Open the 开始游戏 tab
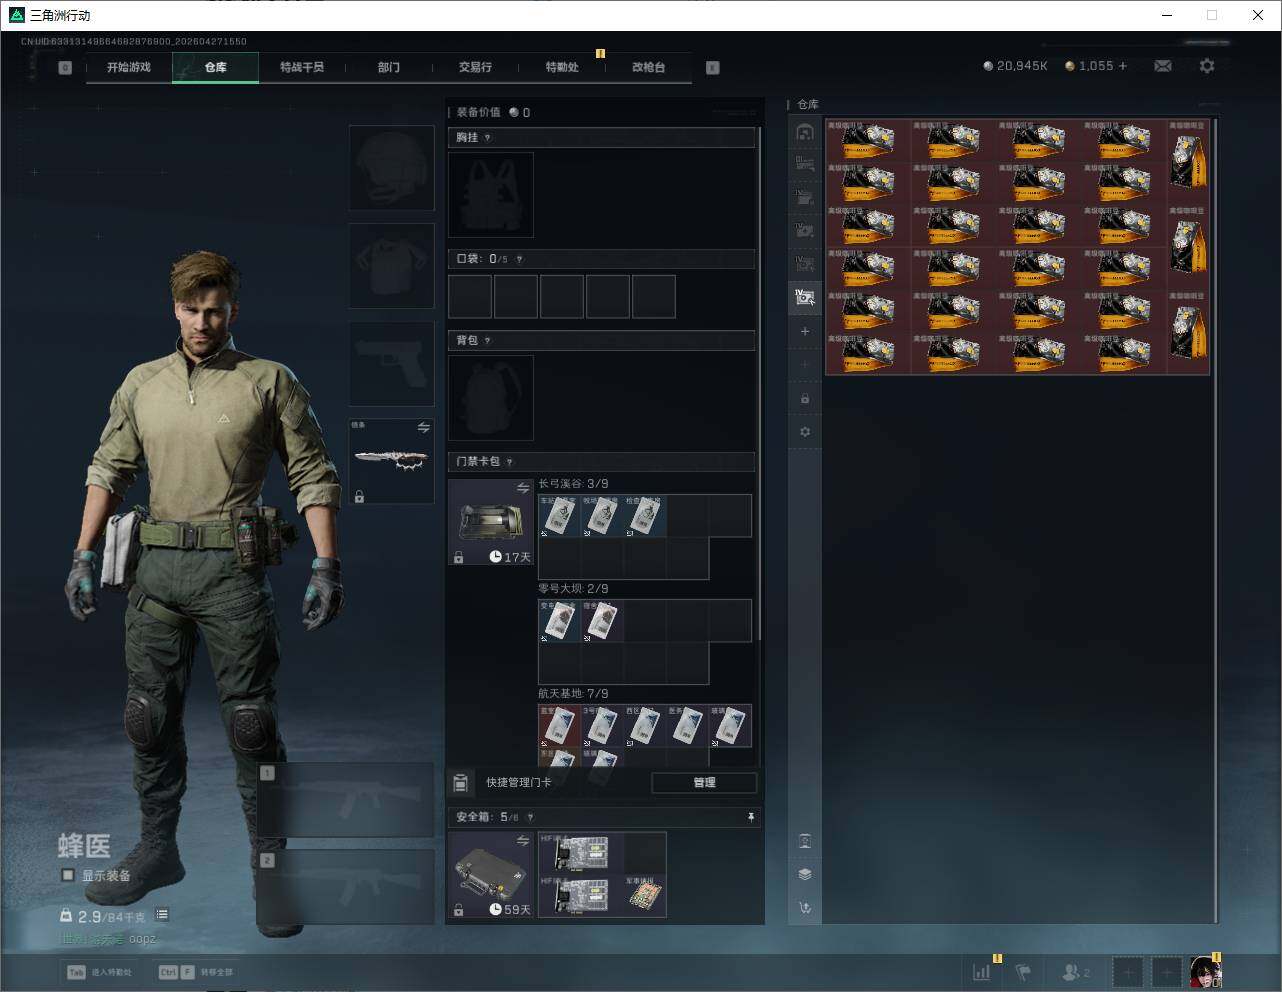The image size is (1282, 992). pos(128,67)
